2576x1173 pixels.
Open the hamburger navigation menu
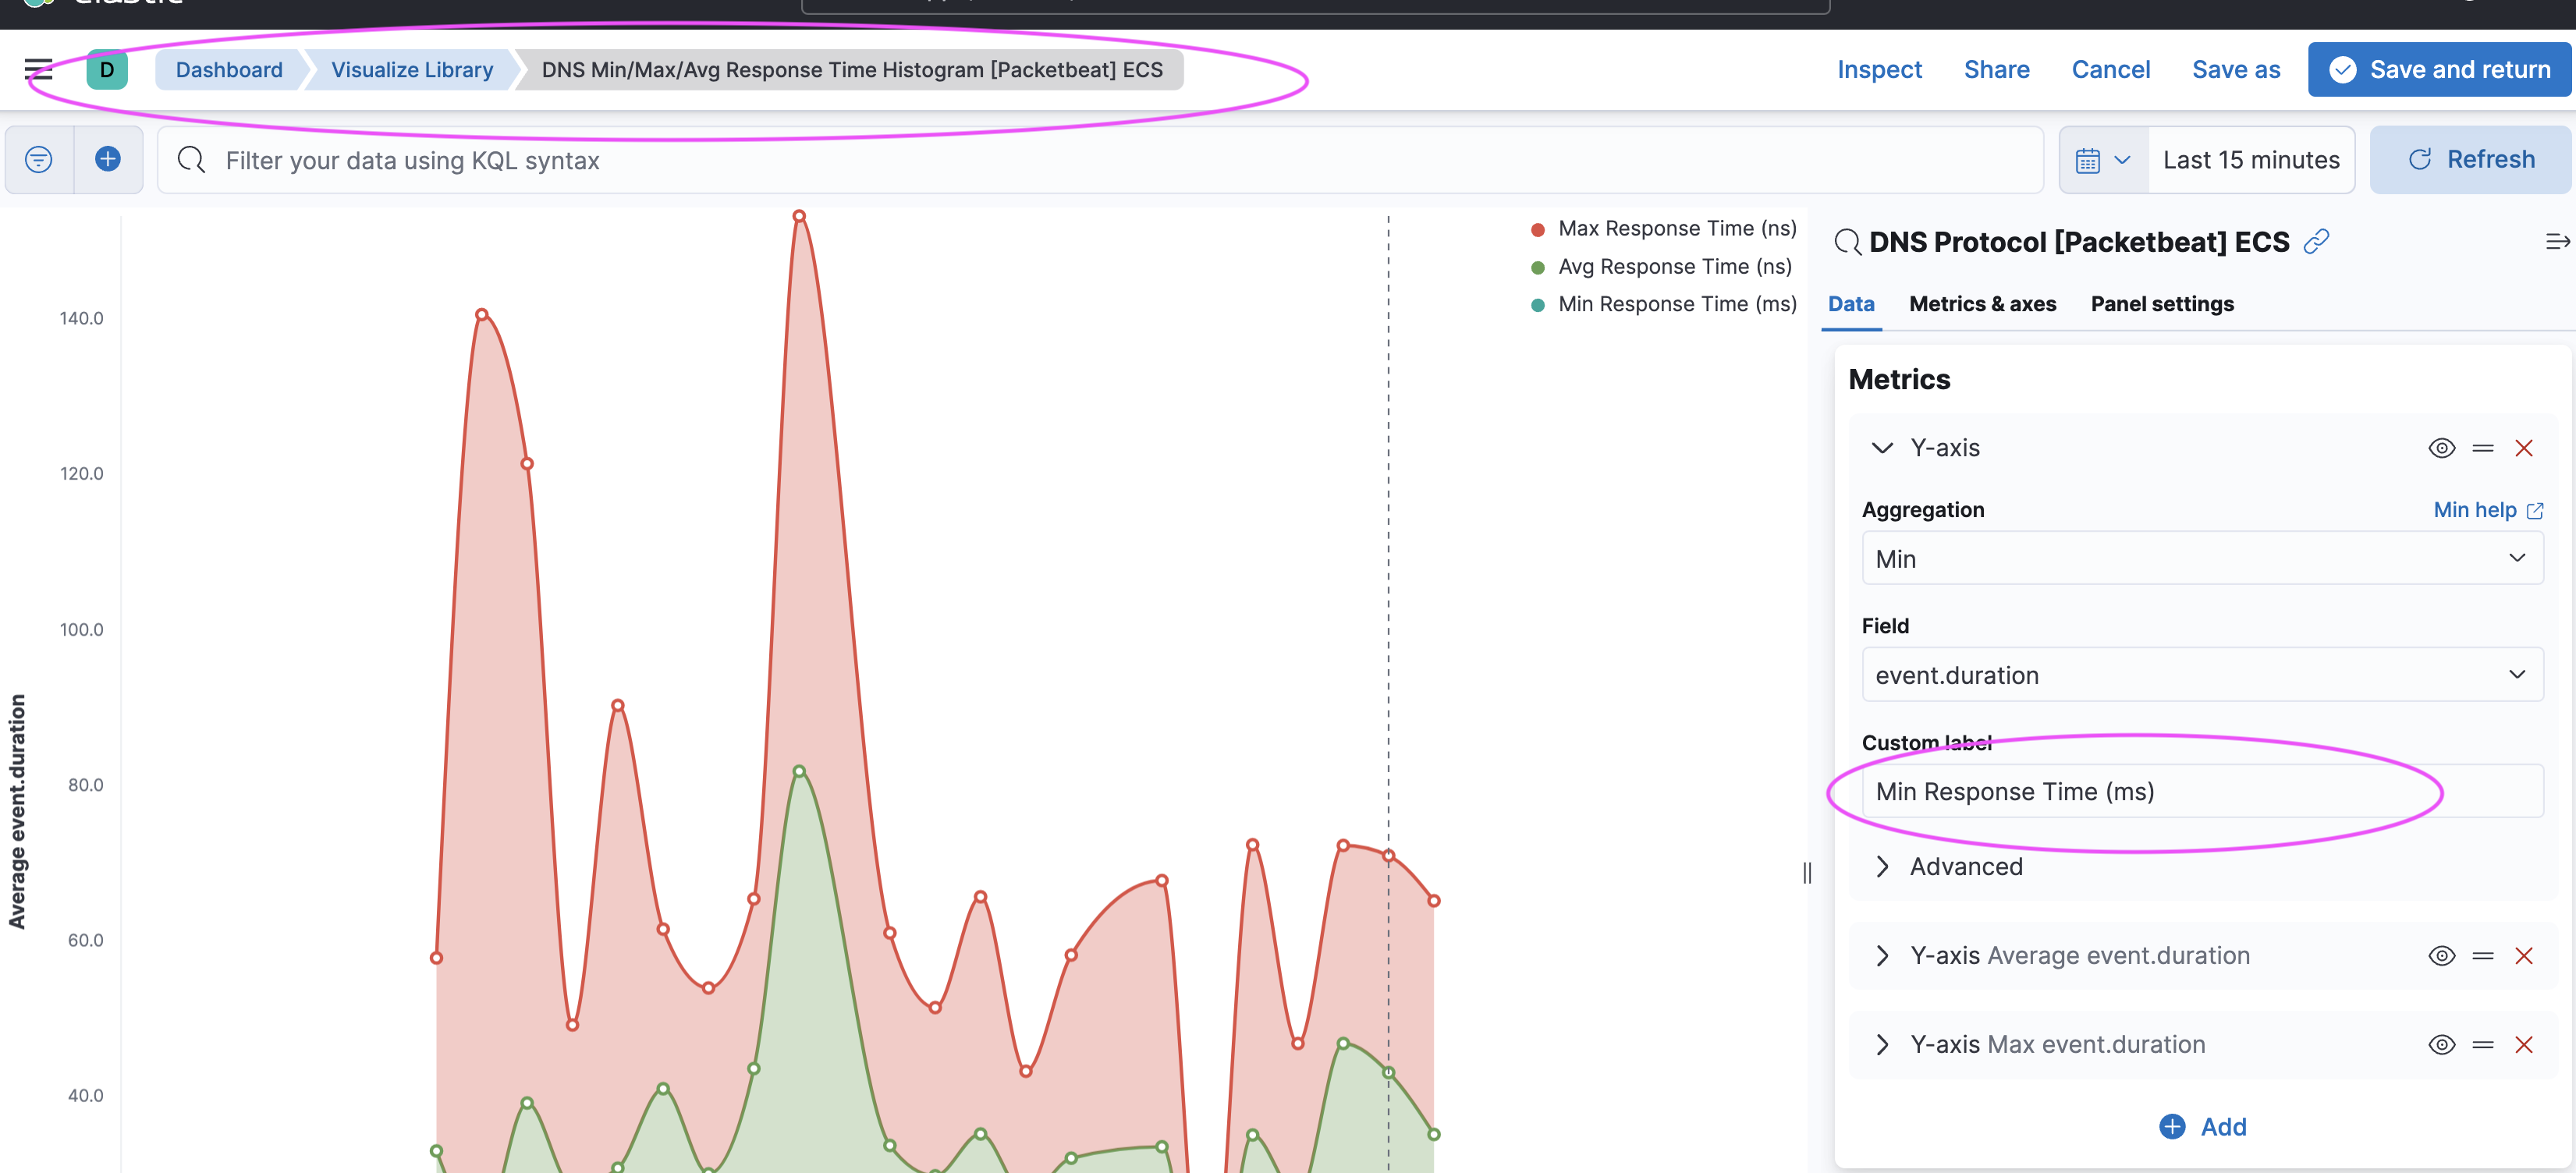coord(38,69)
